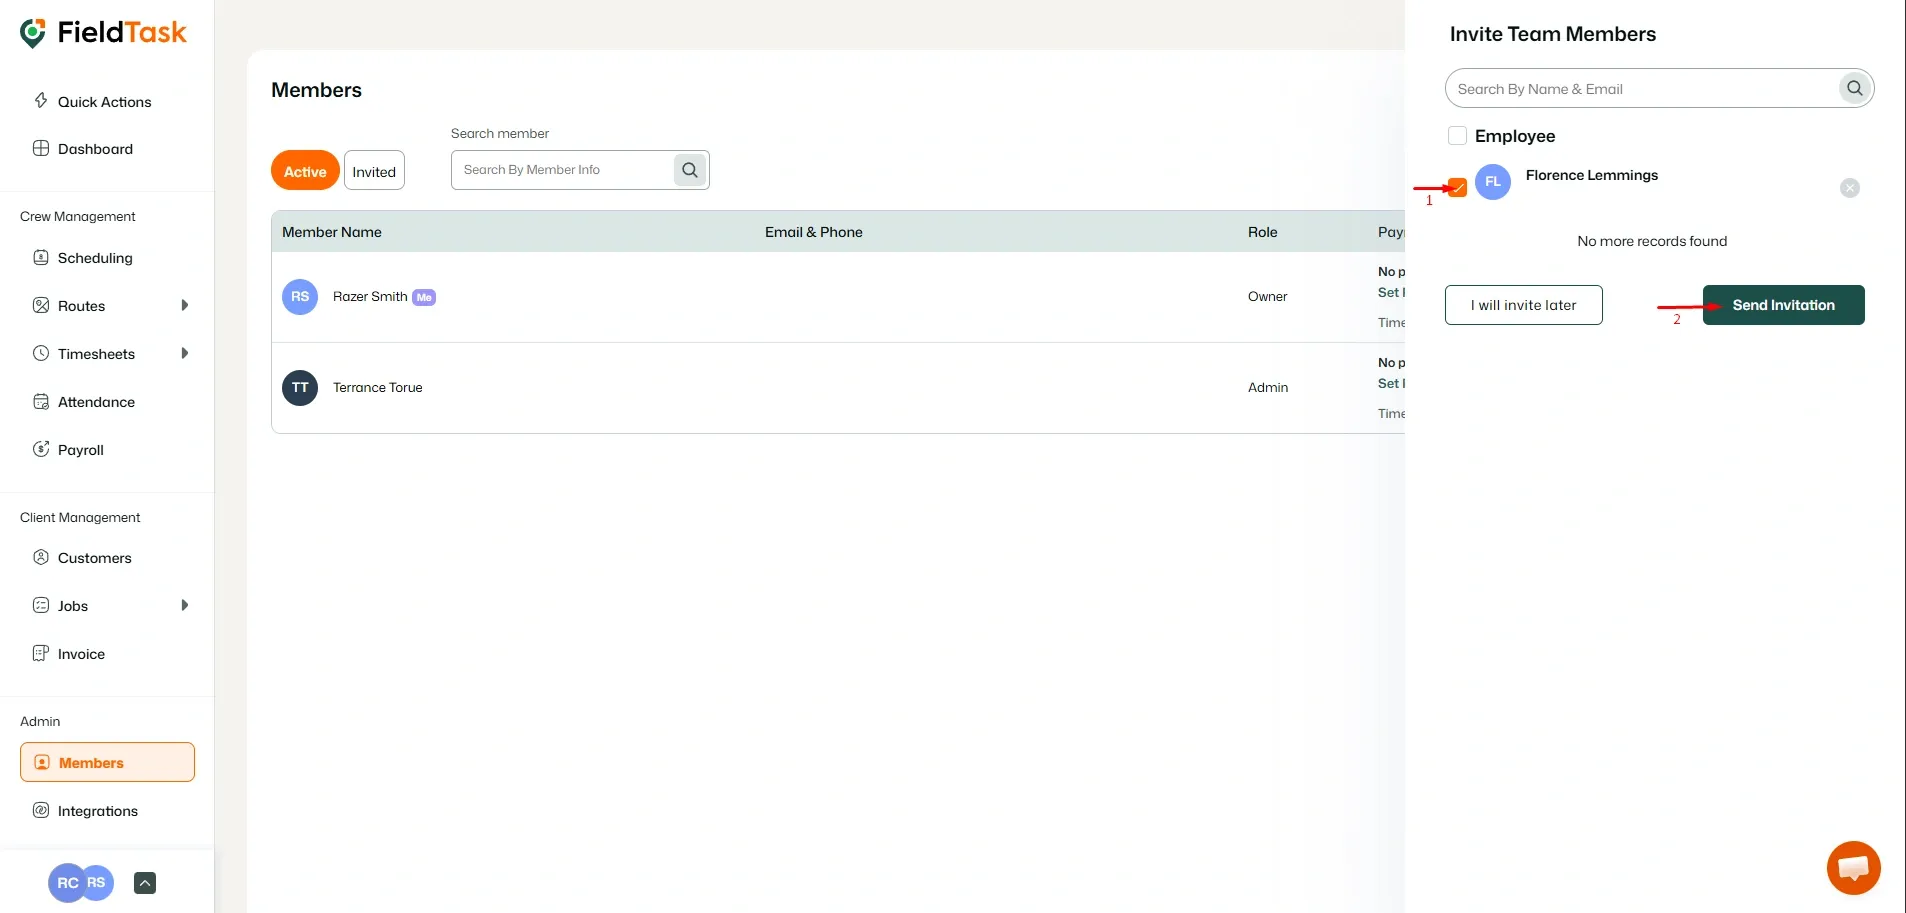Open the Payroll section
The image size is (1906, 913).
(x=79, y=449)
